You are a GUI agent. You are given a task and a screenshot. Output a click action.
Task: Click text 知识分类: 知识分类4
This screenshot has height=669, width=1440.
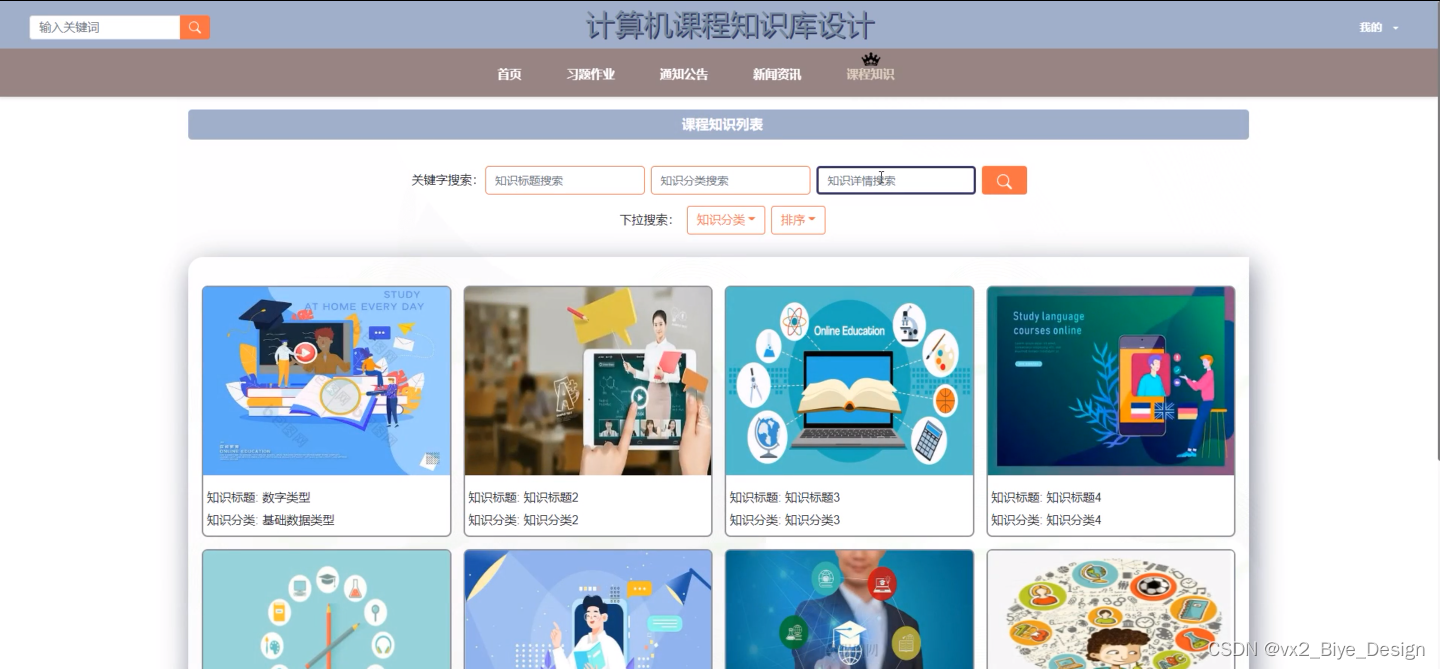tap(1046, 520)
